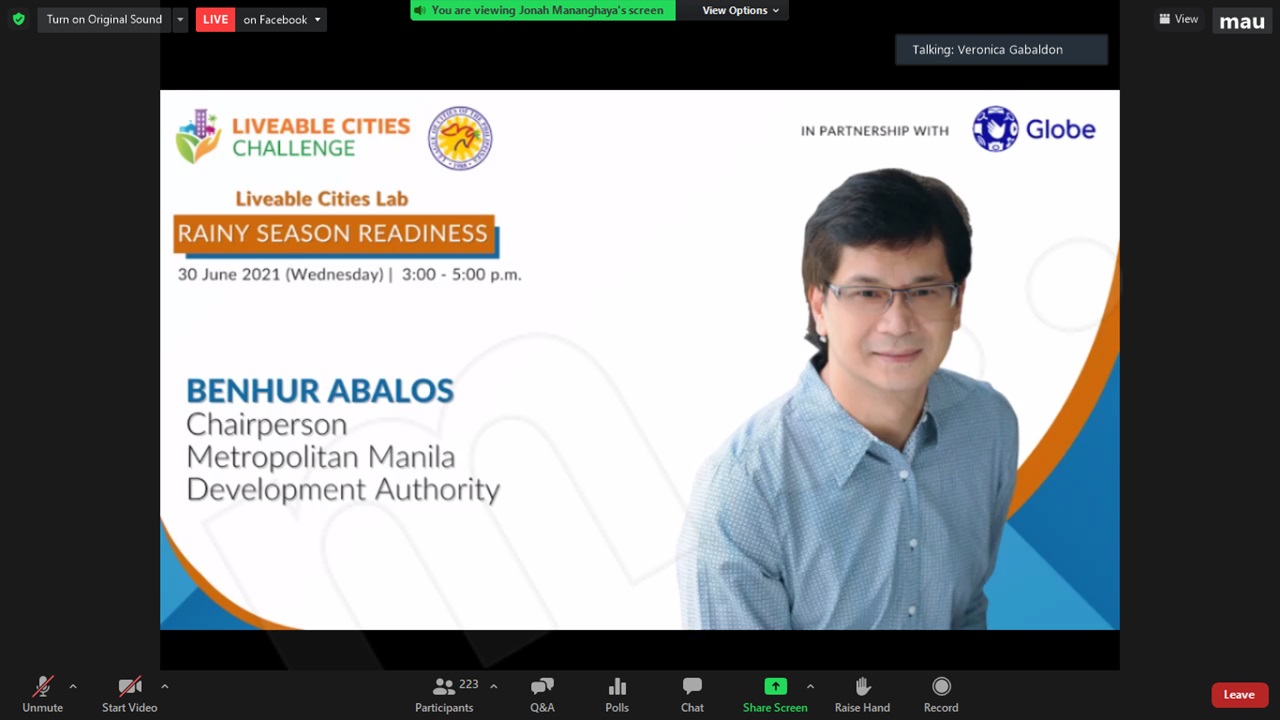Raise Hand in the meeting
This screenshot has width=1280, height=720.
click(x=862, y=694)
